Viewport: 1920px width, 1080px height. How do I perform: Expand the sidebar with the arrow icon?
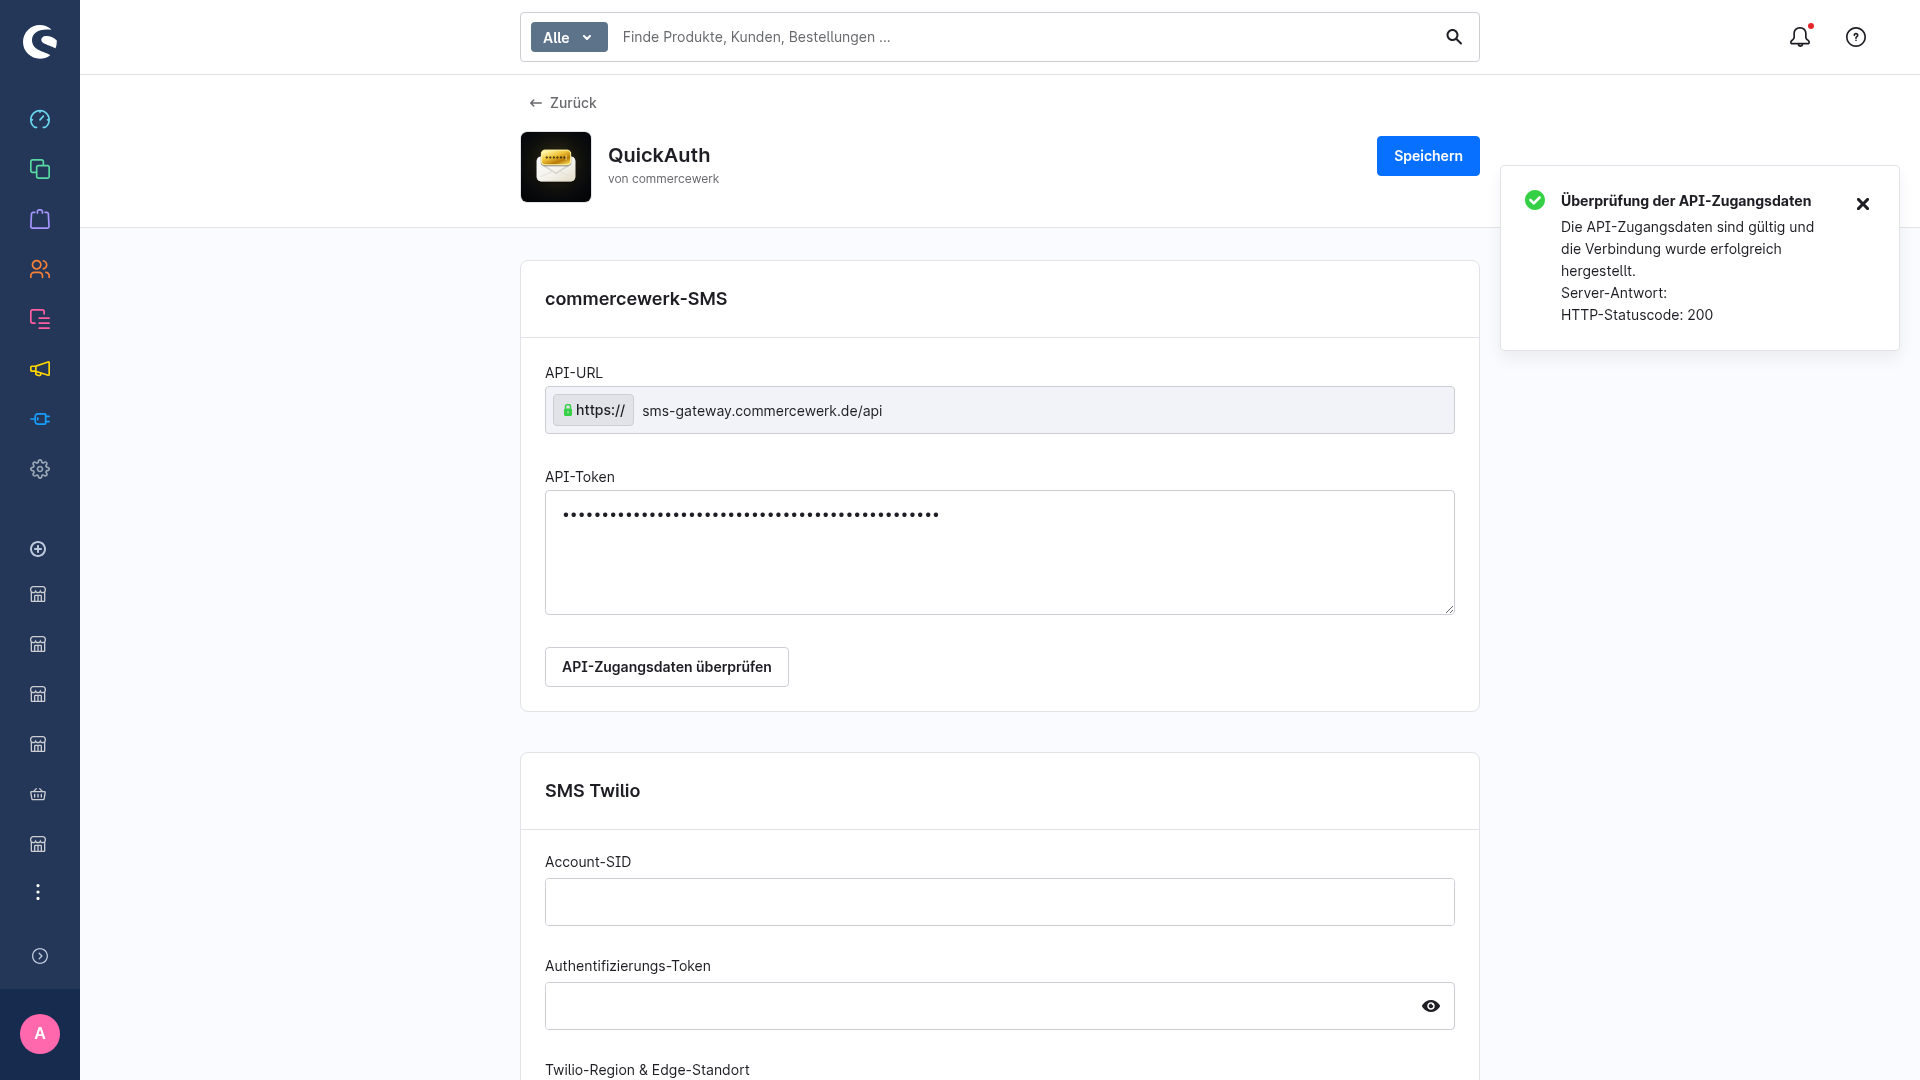pyautogui.click(x=40, y=956)
